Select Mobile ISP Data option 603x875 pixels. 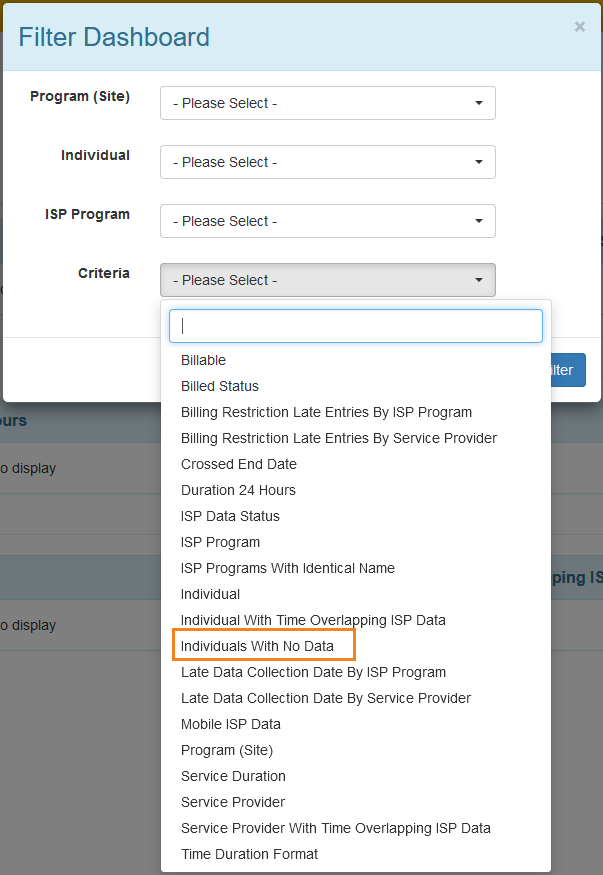tap(231, 724)
